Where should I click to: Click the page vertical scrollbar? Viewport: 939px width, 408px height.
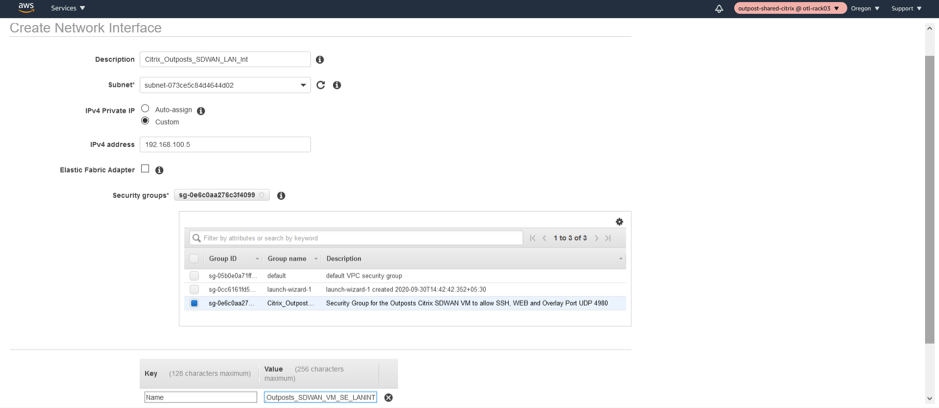[929, 200]
